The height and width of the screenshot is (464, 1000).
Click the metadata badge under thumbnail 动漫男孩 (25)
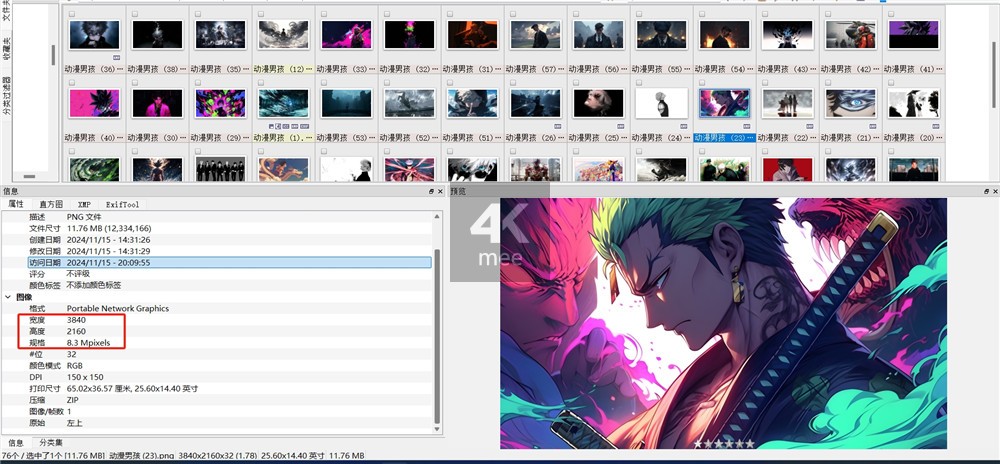pos(621,126)
